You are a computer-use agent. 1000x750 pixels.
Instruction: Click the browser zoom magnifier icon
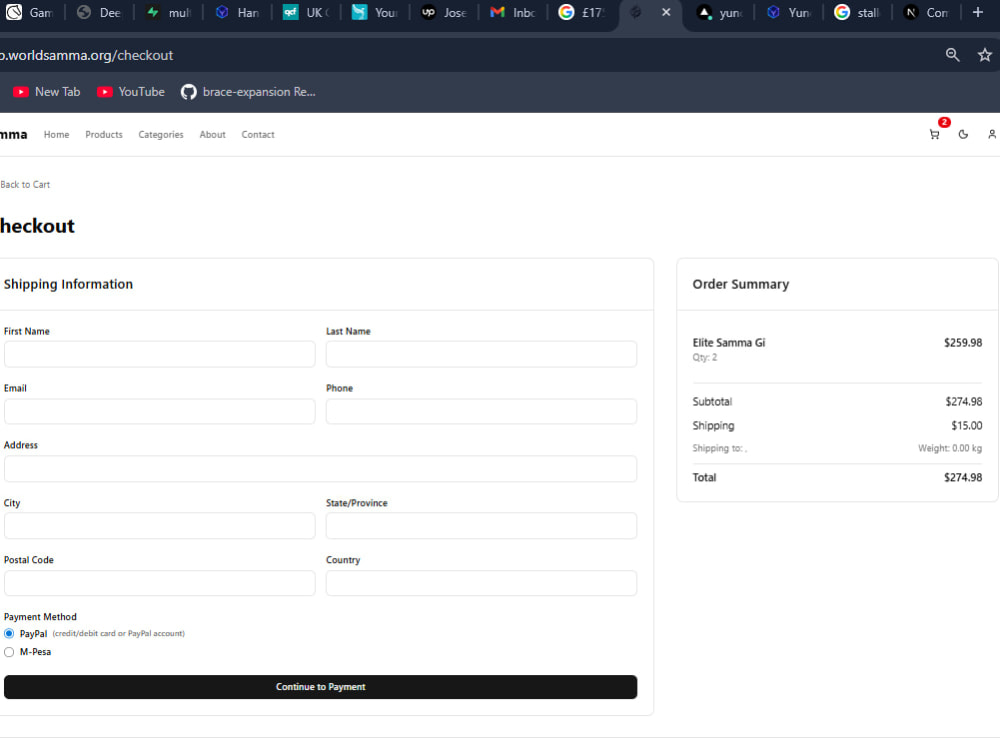point(952,55)
